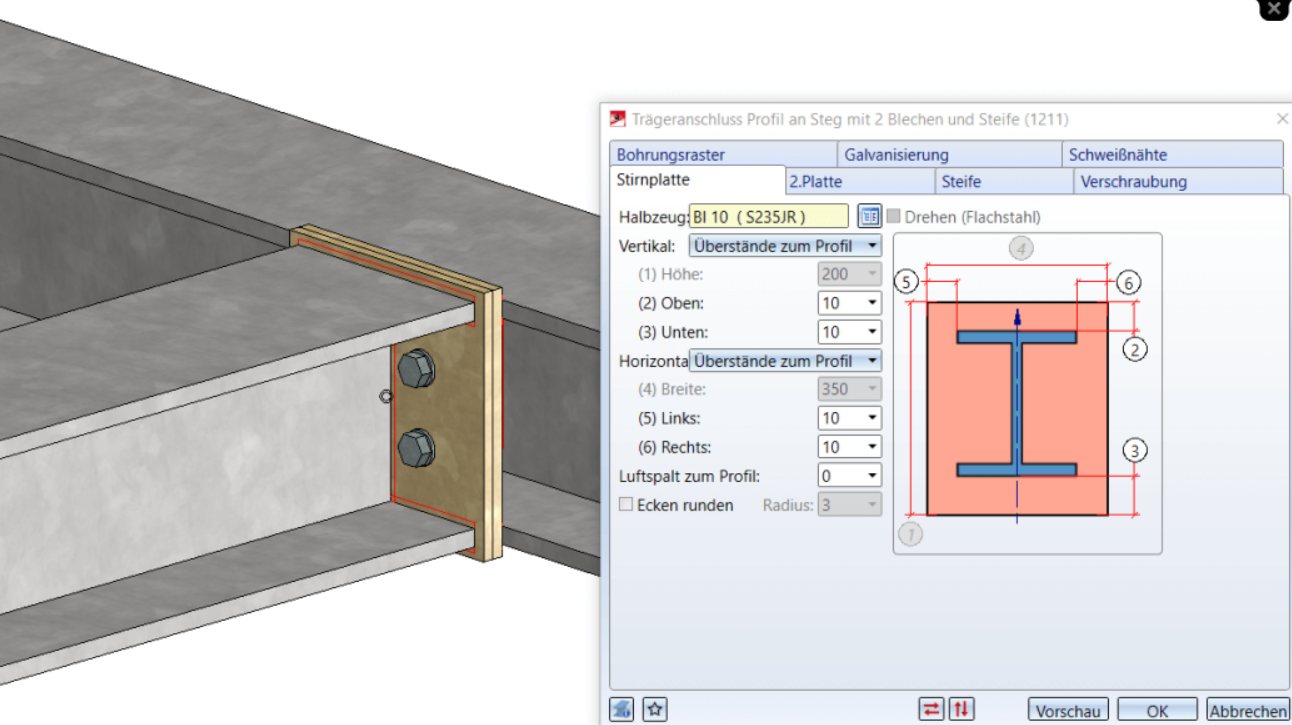Viewport: 1292px width, 725px height.
Task: Click the vertical swap arrows icon
Action: pyautogui.click(x=961, y=709)
